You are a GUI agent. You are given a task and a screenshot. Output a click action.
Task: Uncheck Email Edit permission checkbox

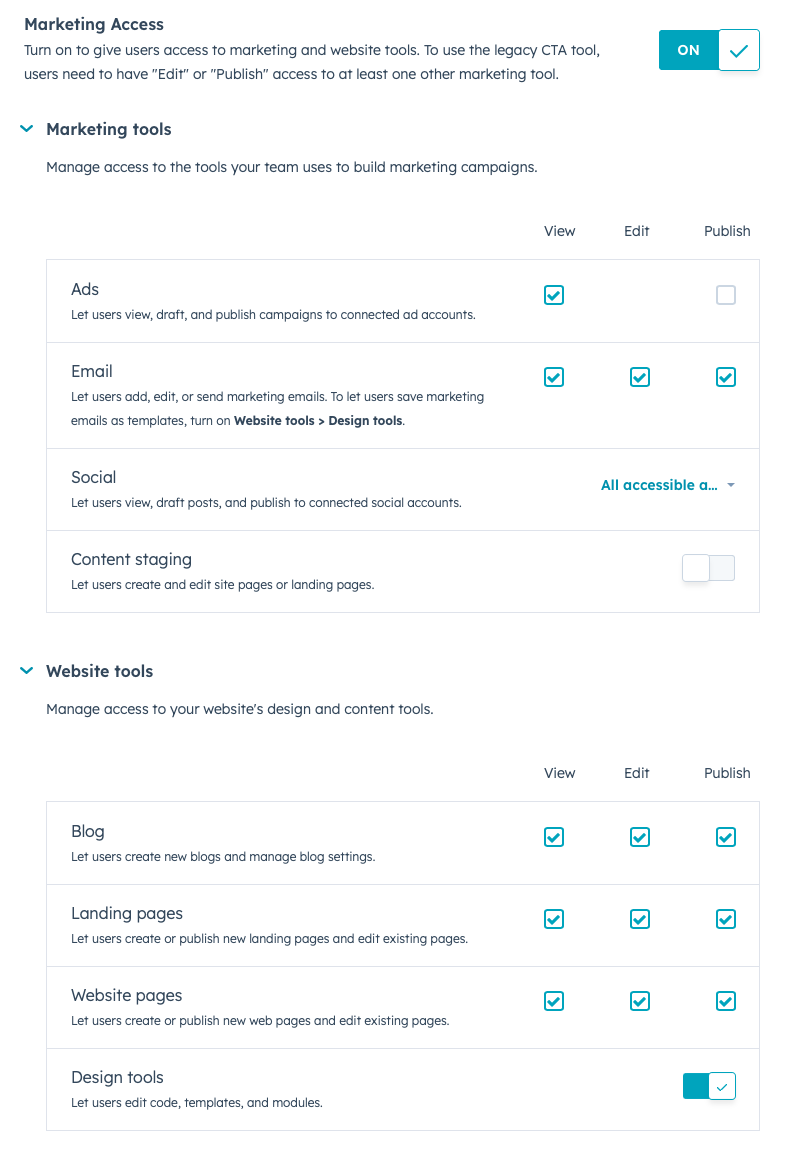639,377
